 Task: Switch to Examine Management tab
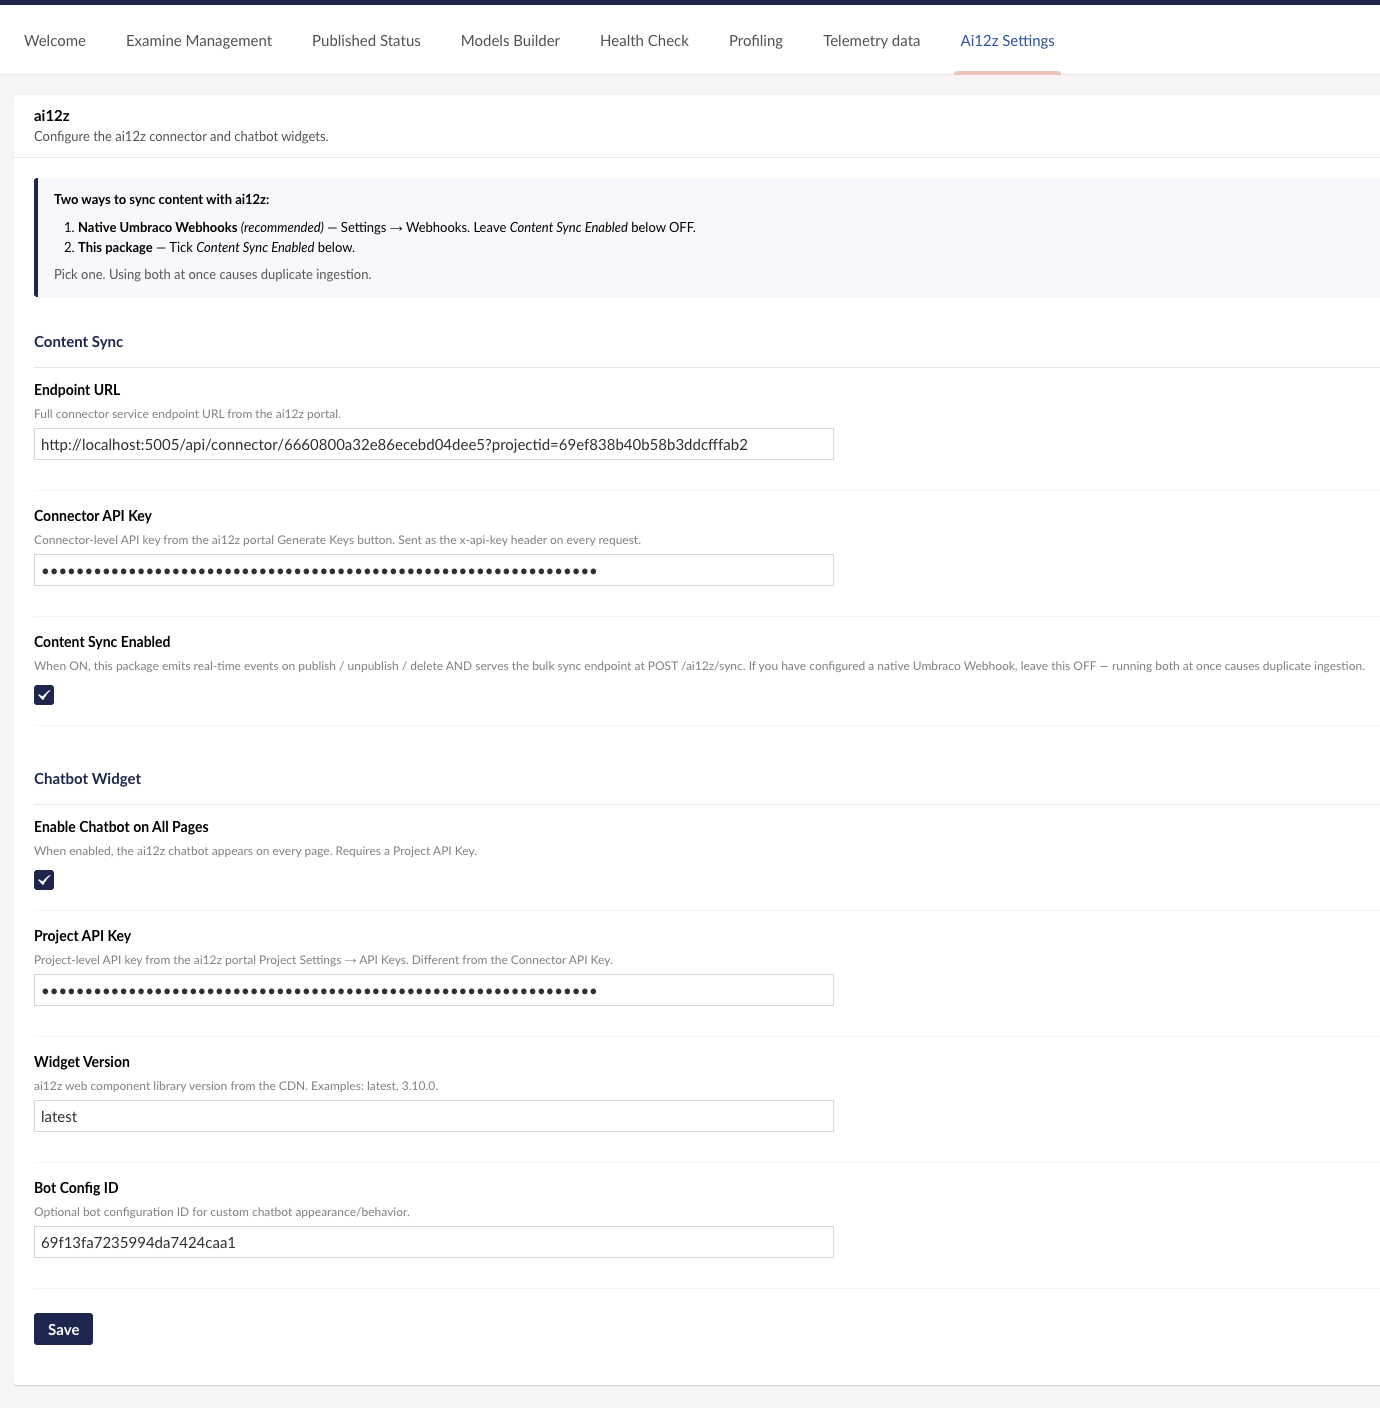(199, 41)
